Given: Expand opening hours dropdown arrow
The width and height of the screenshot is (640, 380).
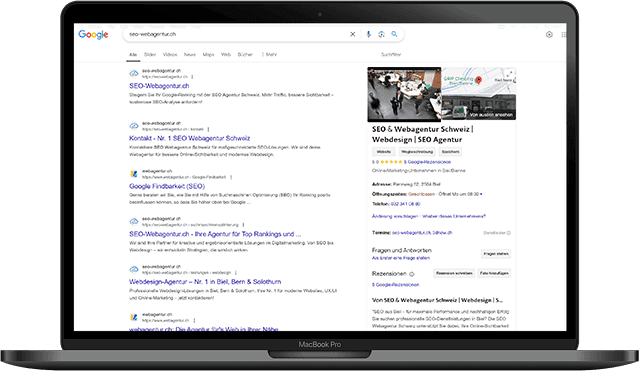Looking at the screenshot, I should coord(481,194).
